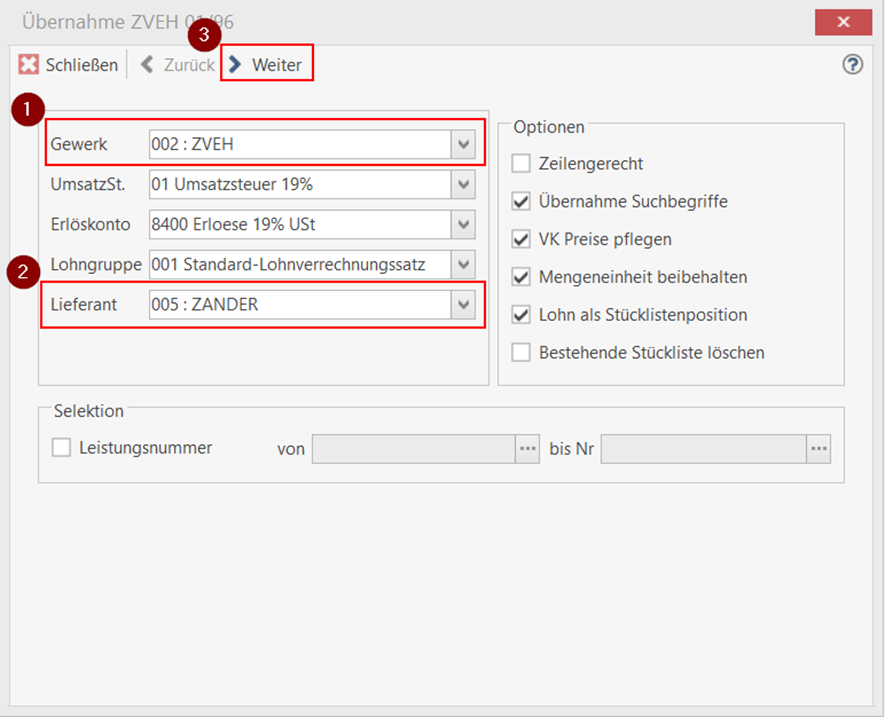
Task: Disable Mengeneinheit beibehalten option
Action: pos(521,277)
